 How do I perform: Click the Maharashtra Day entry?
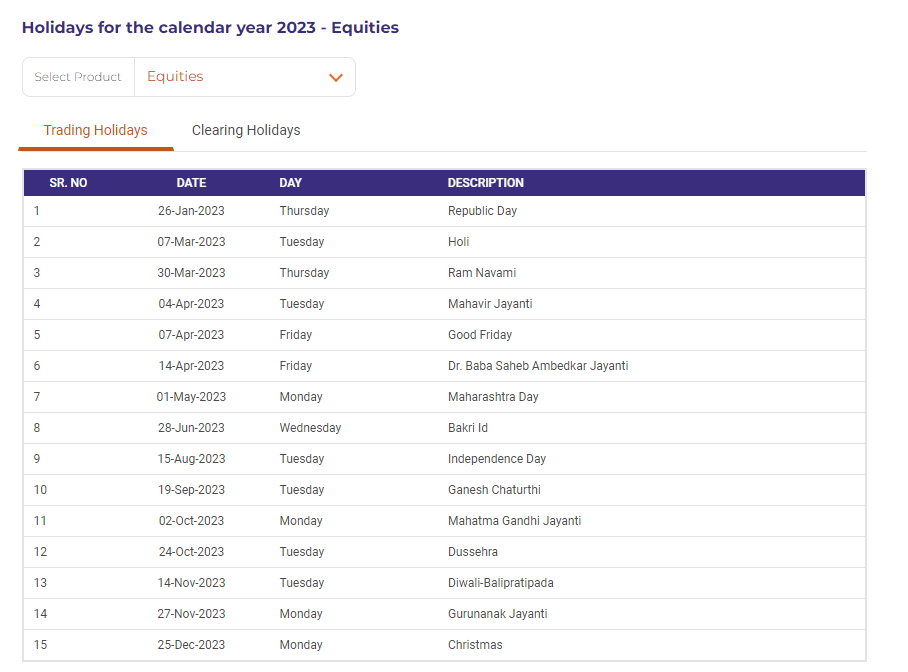click(x=493, y=397)
